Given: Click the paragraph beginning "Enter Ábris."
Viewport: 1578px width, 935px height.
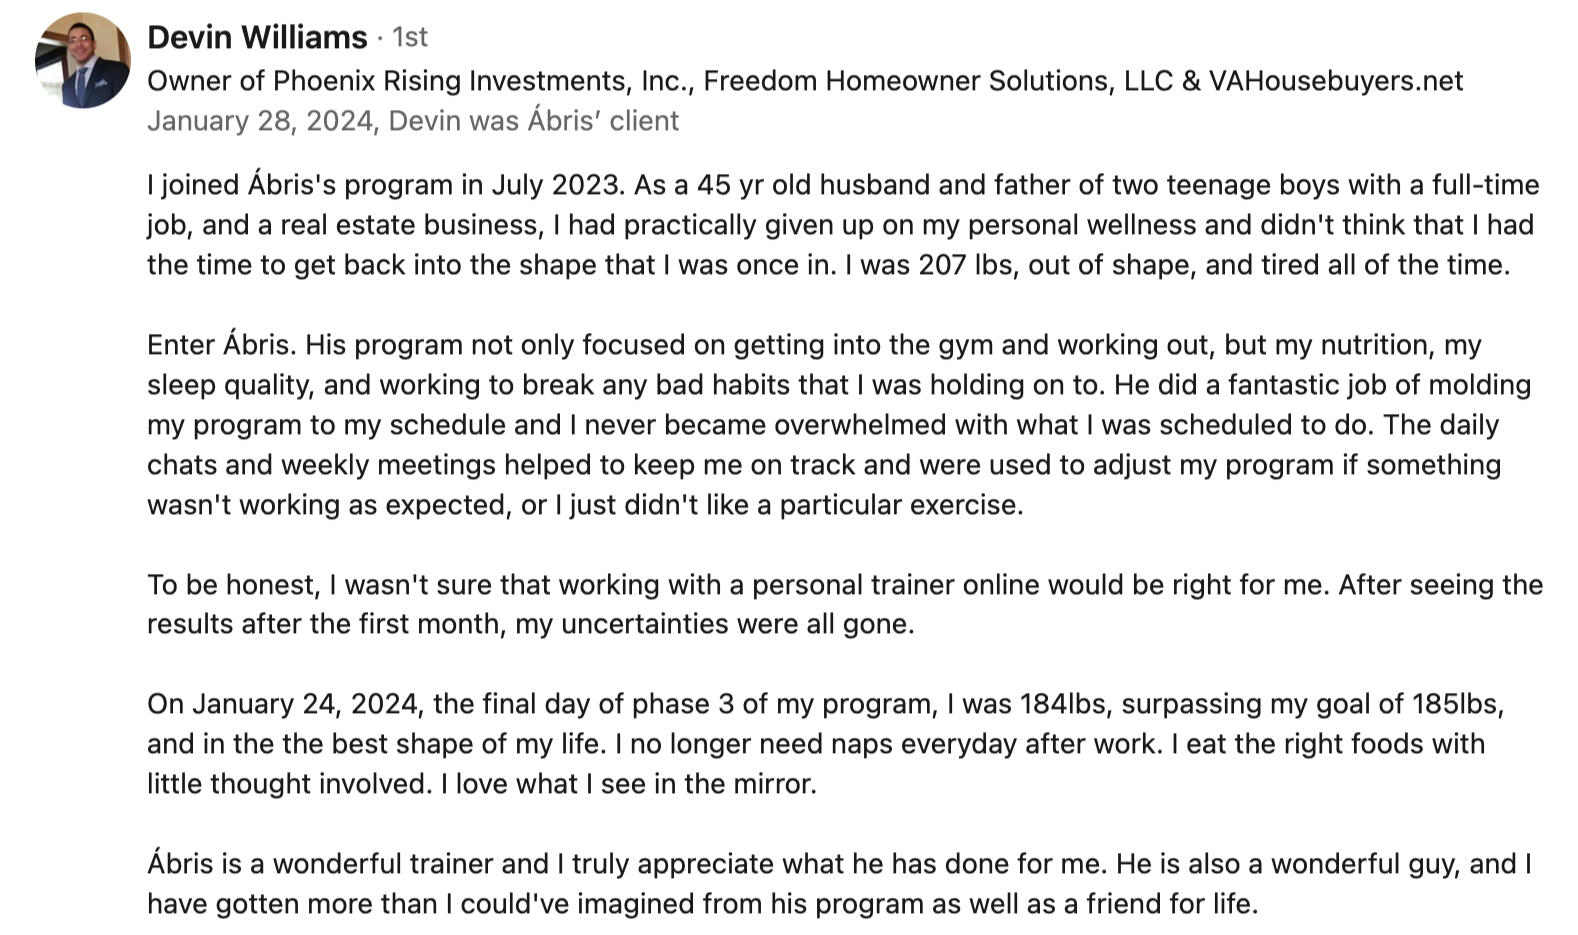Looking at the screenshot, I should tap(839, 425).
